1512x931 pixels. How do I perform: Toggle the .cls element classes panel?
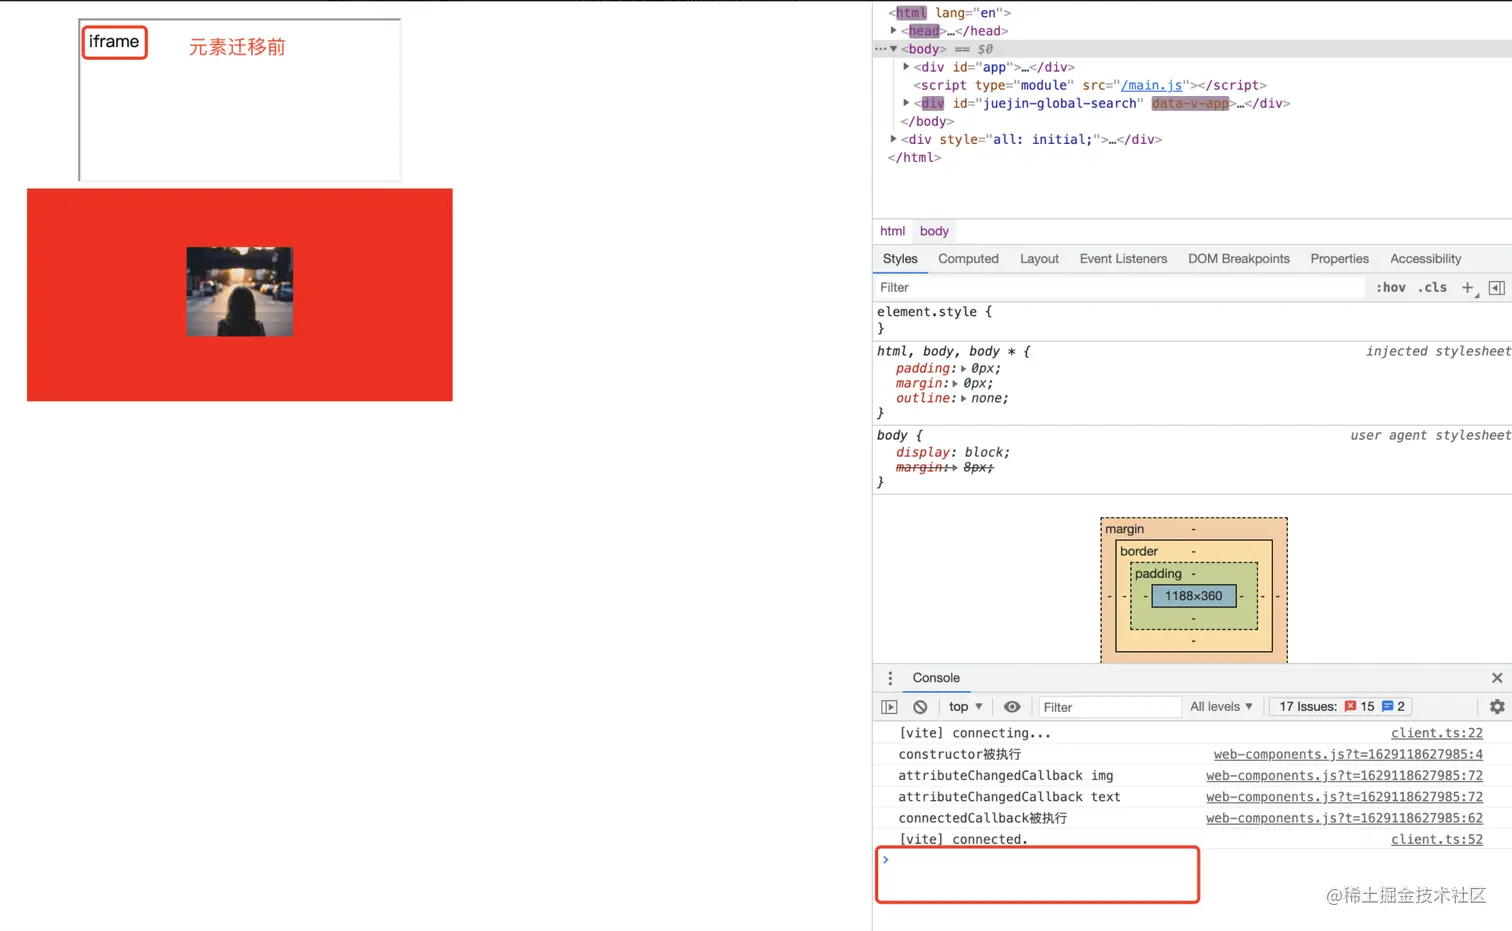pyautogui.click(x=1432, y=288)
